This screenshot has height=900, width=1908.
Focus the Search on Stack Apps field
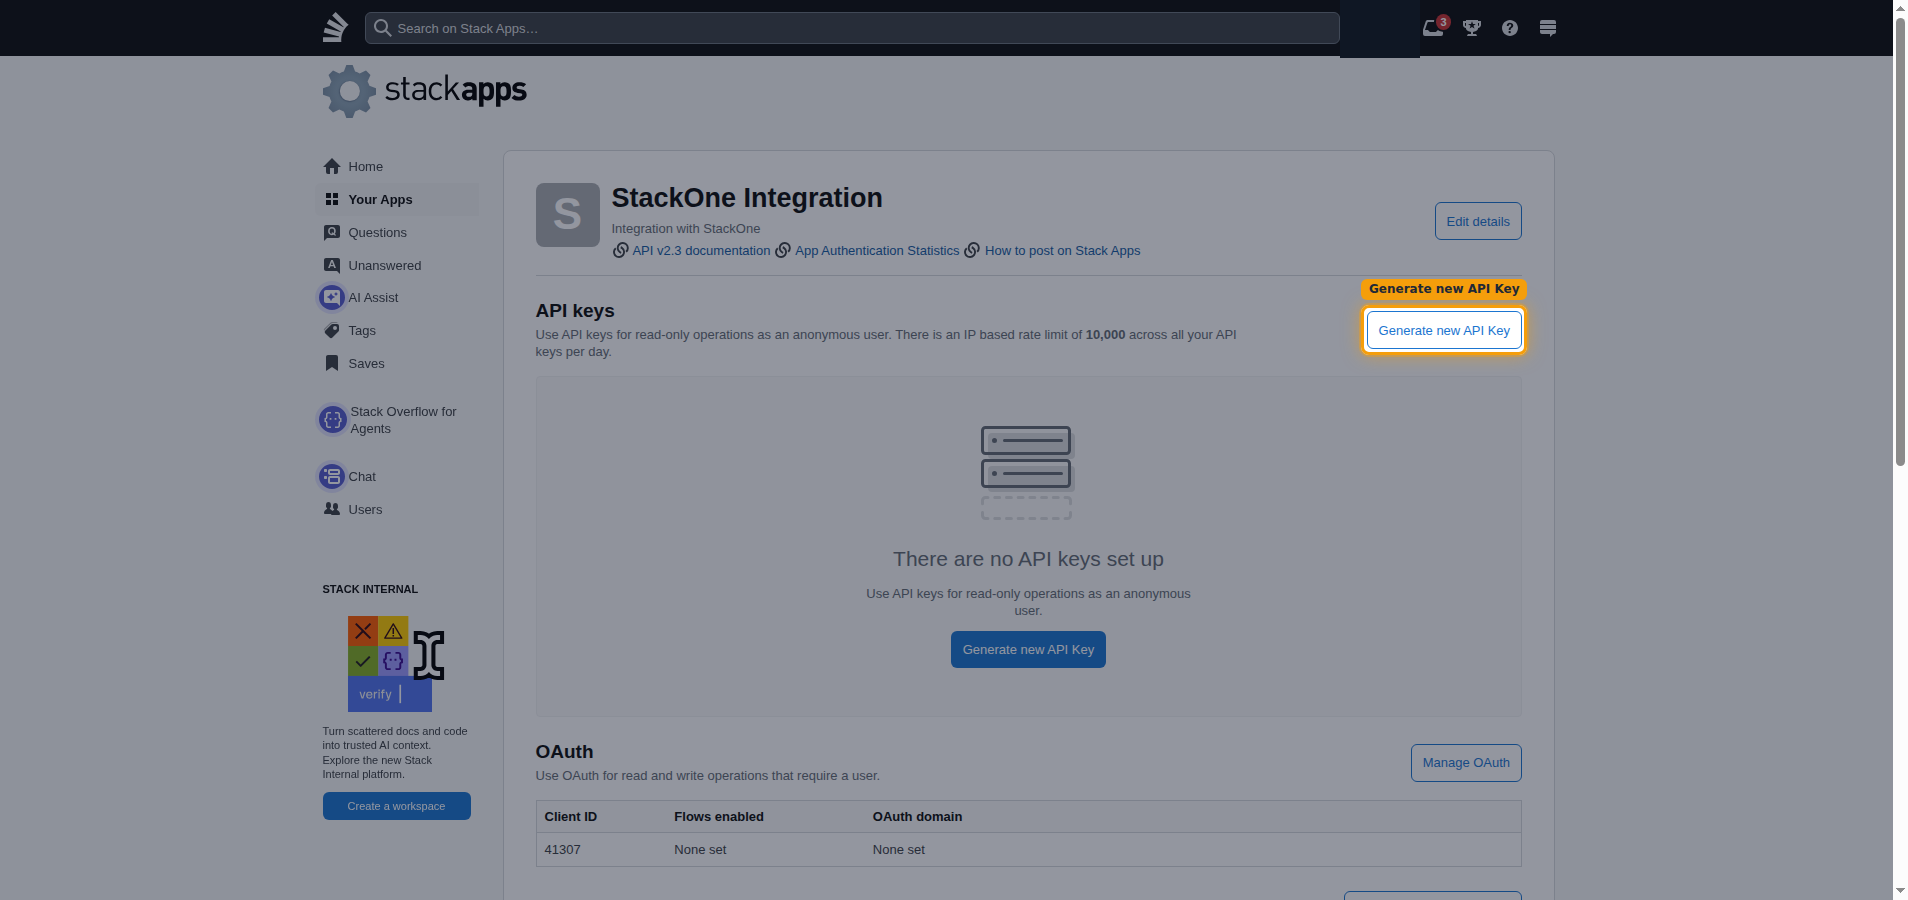click(x=852, y=28)
